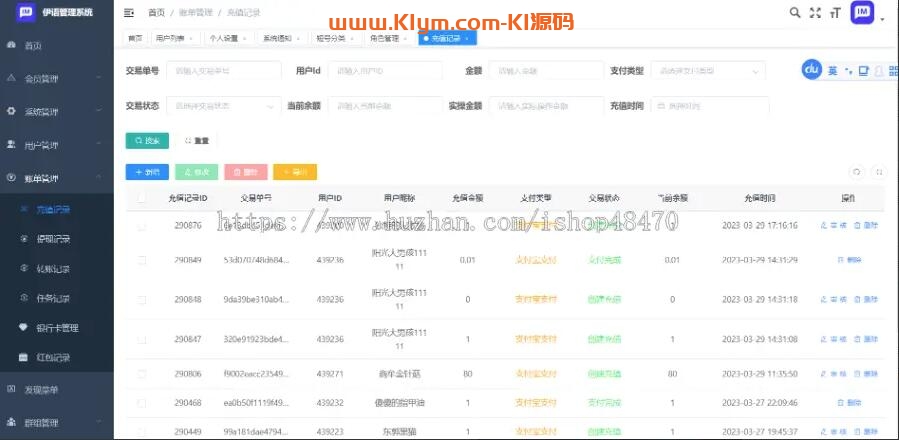899x440 pixels.
Task: Click 审核 on the 290848 row
Action: point(834,299)
